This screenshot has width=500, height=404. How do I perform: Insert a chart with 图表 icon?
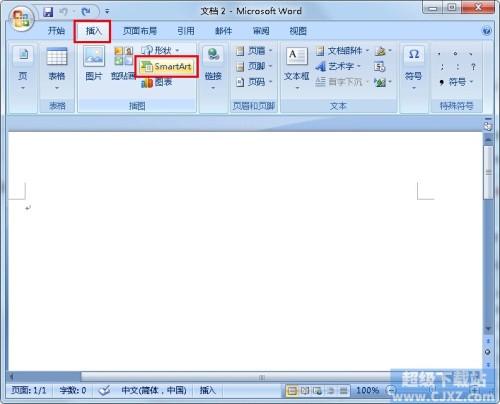(x=157, y=82)
